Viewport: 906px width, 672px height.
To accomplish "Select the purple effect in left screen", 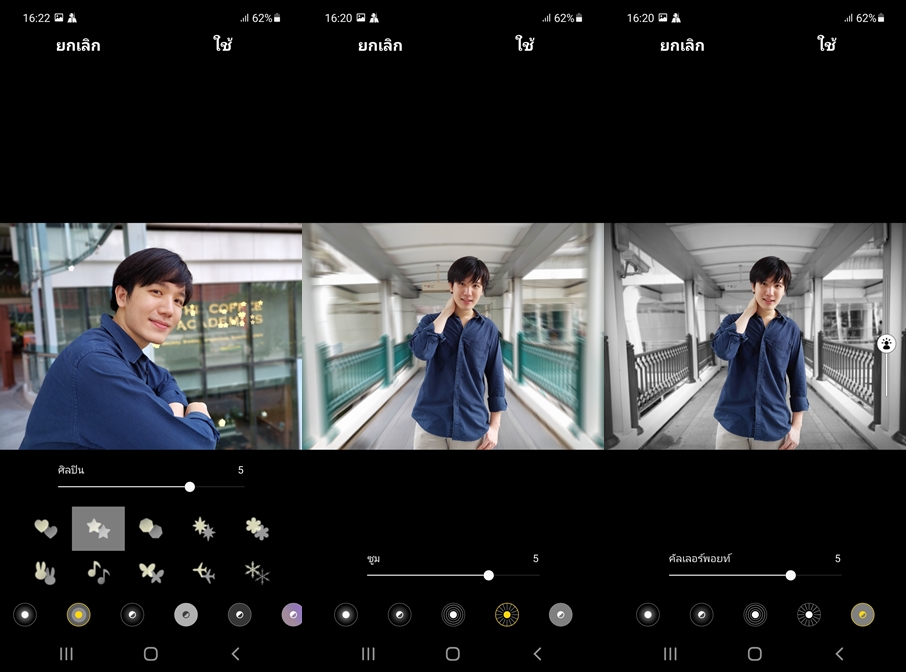I will 291,615.
